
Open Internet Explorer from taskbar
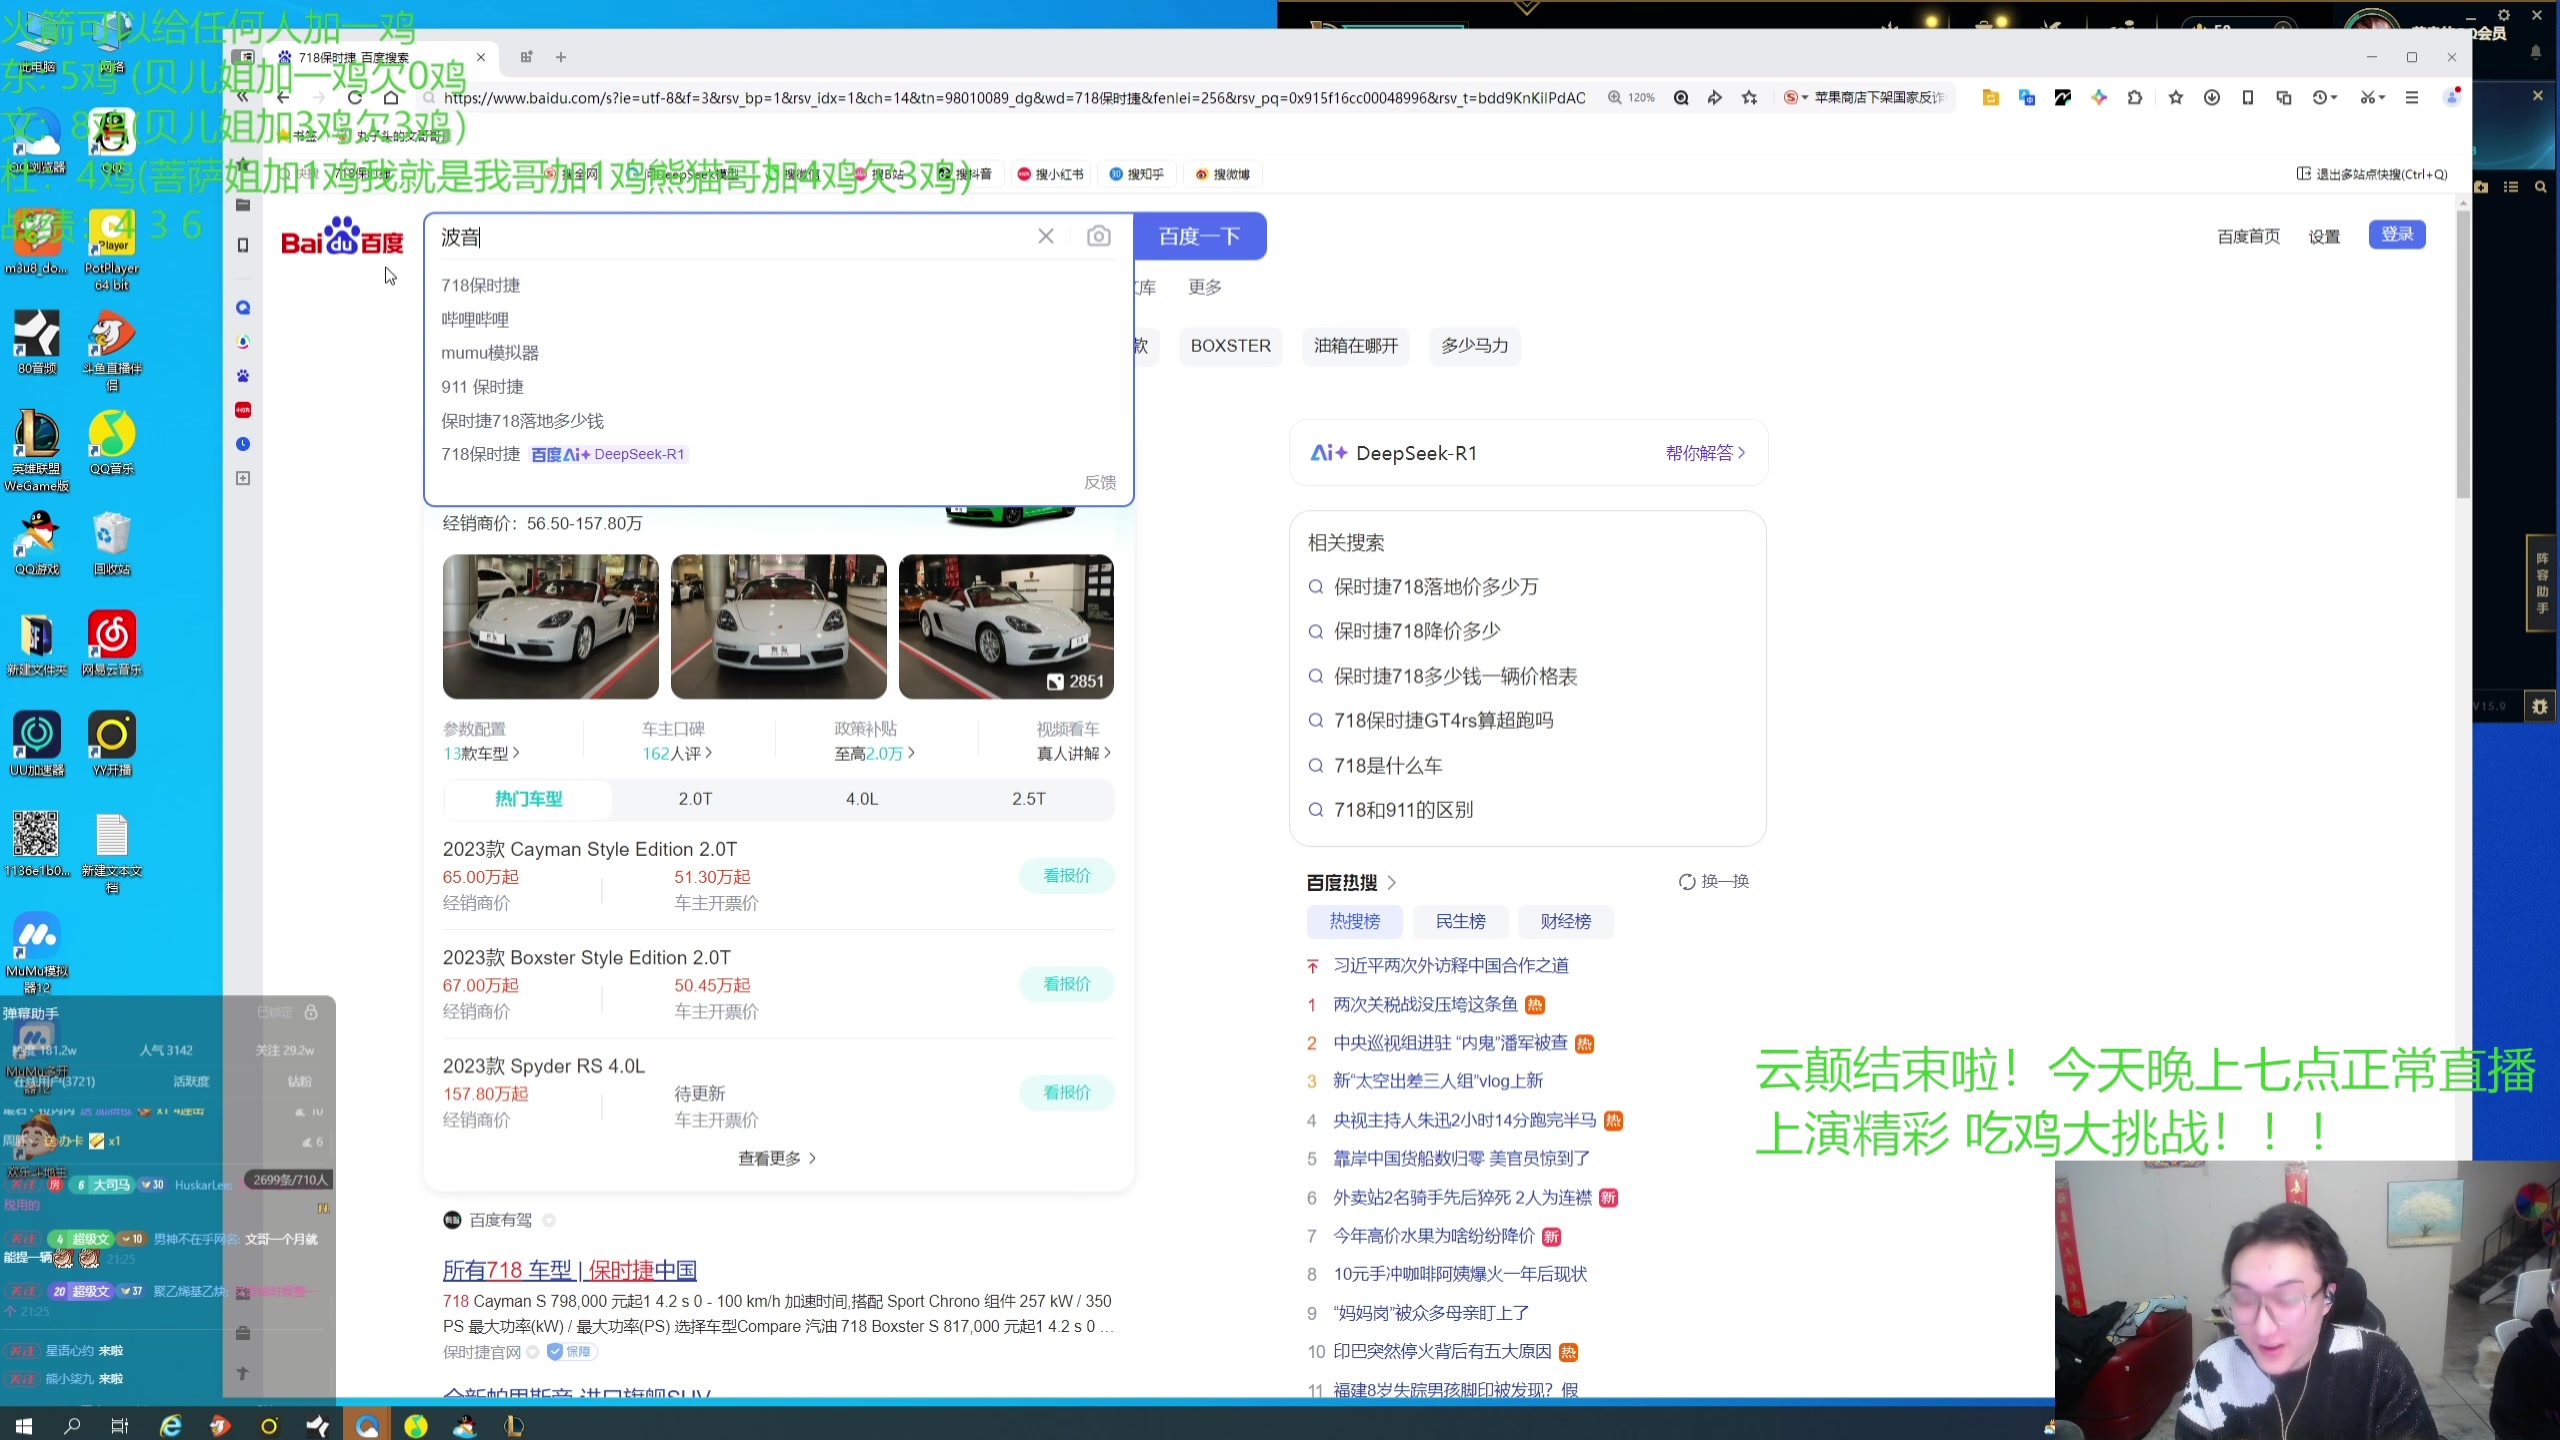[x=171, y=1425]
